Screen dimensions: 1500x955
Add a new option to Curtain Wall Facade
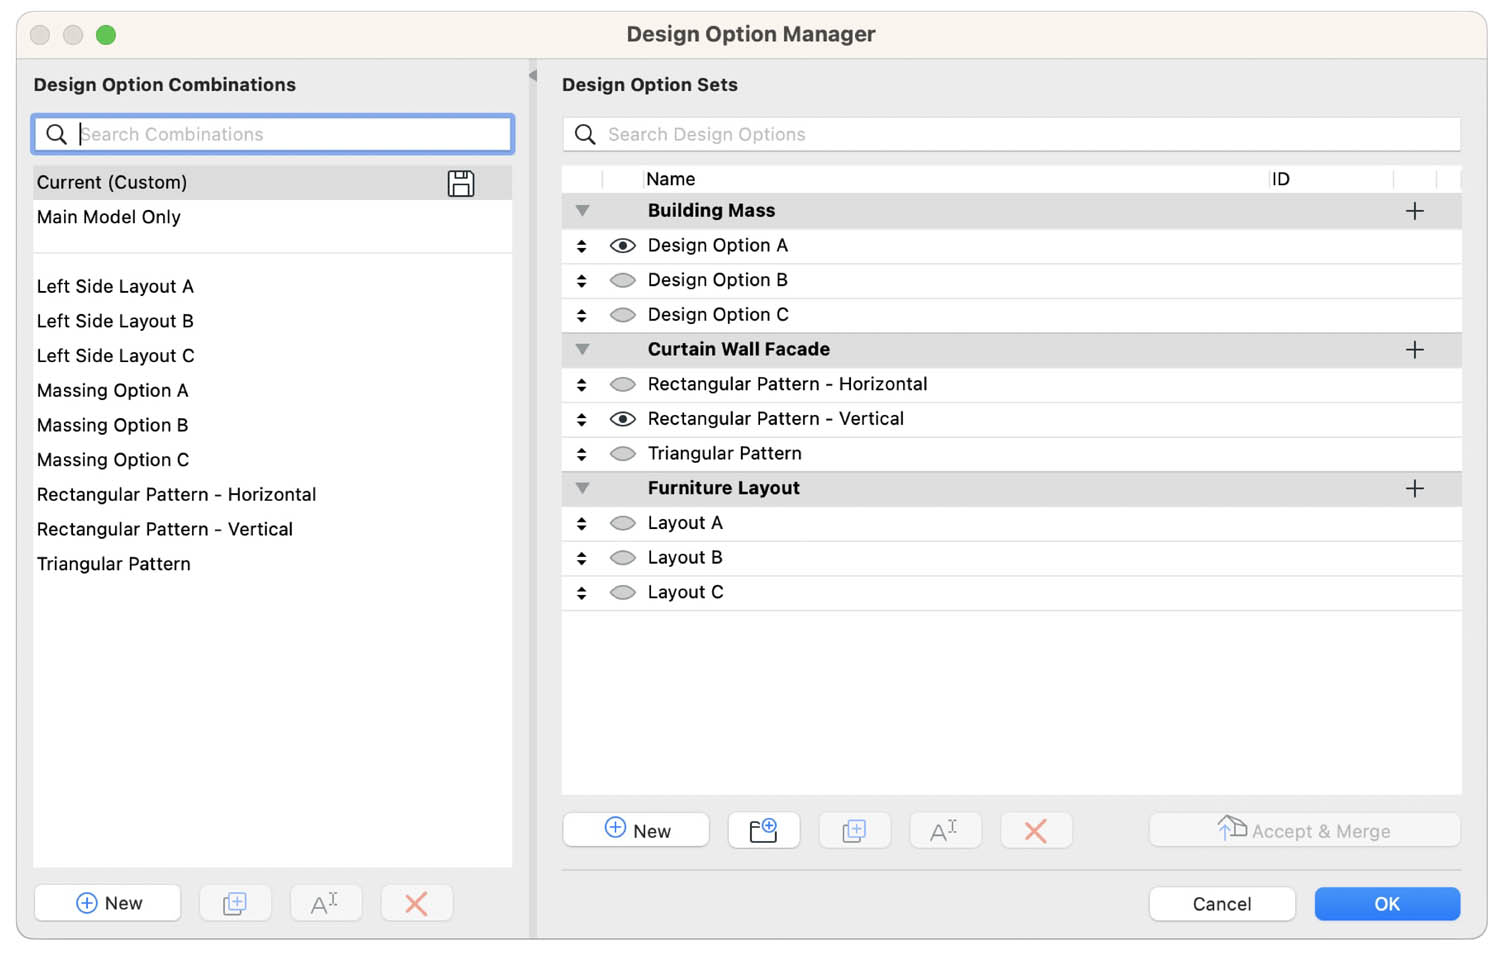[1415, 349]
